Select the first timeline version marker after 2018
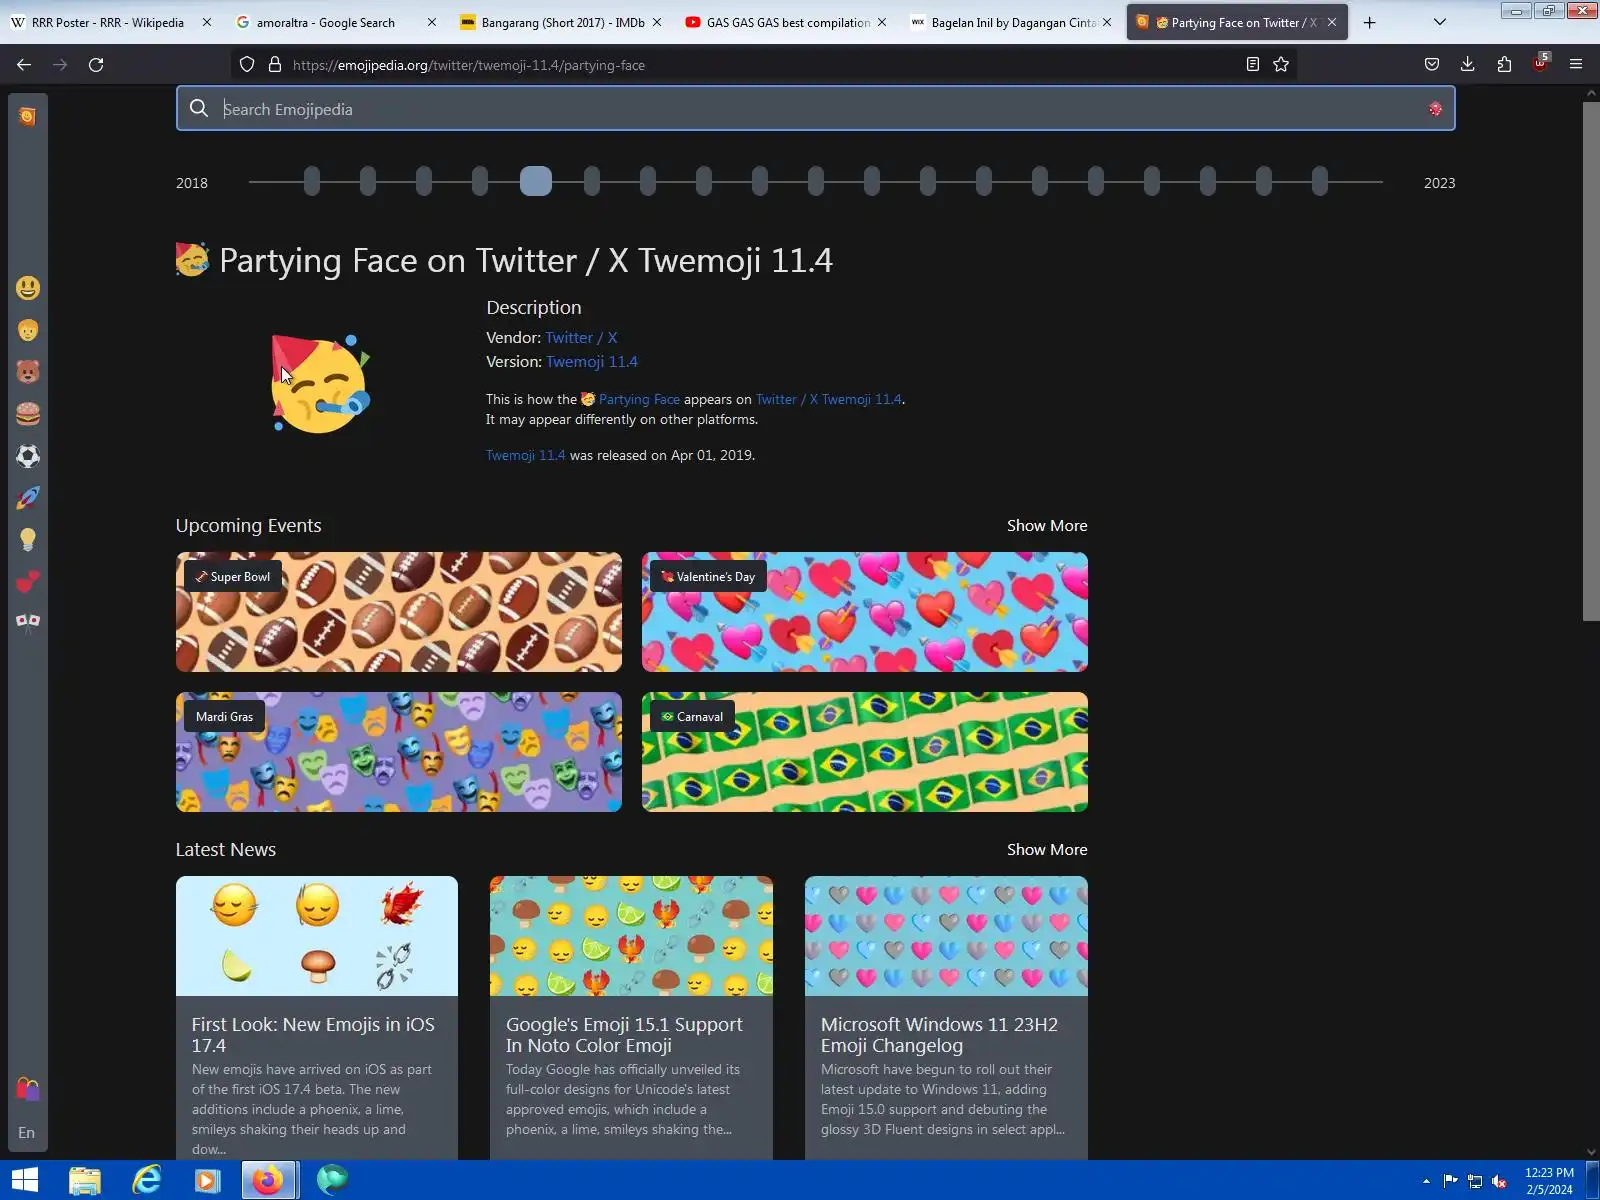 [x=312, y=181]
